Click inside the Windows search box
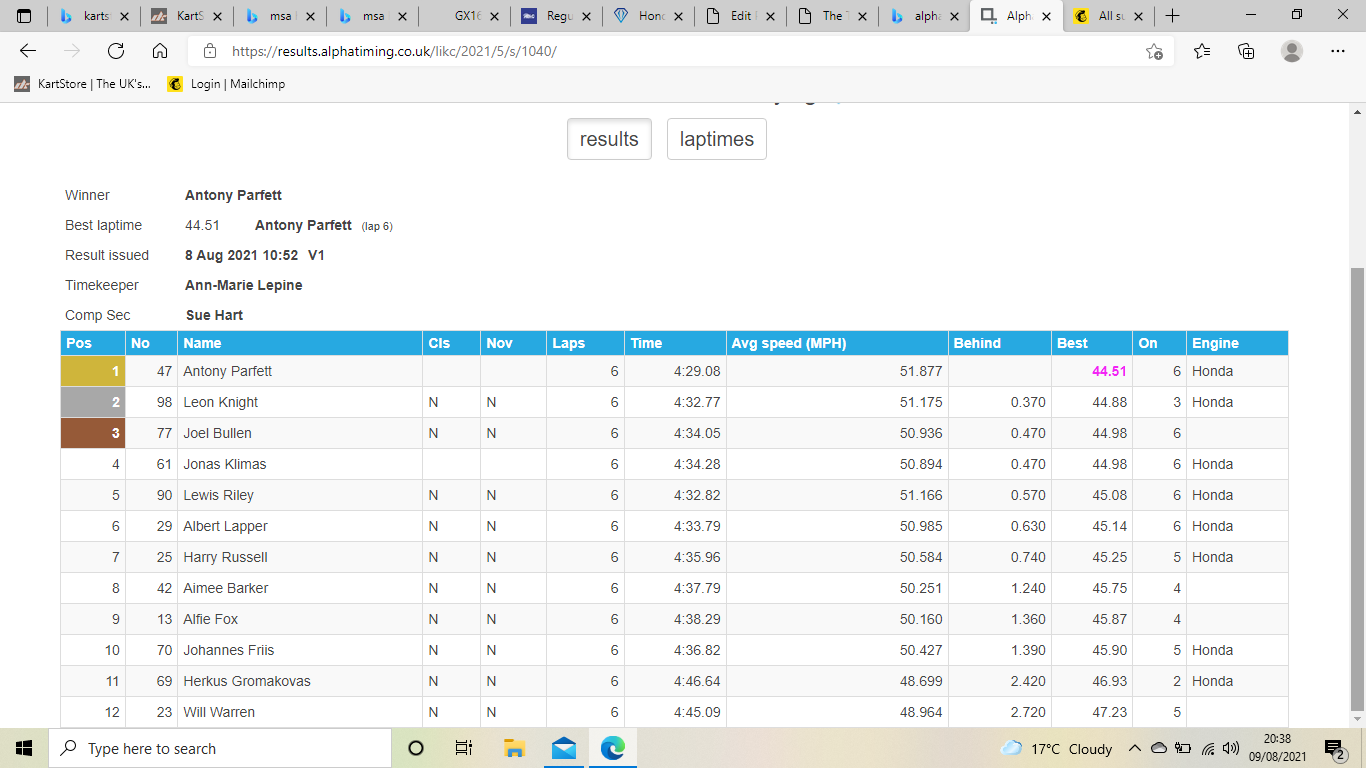The height and width of the screenshot is (768, 1366). [200, 748]
